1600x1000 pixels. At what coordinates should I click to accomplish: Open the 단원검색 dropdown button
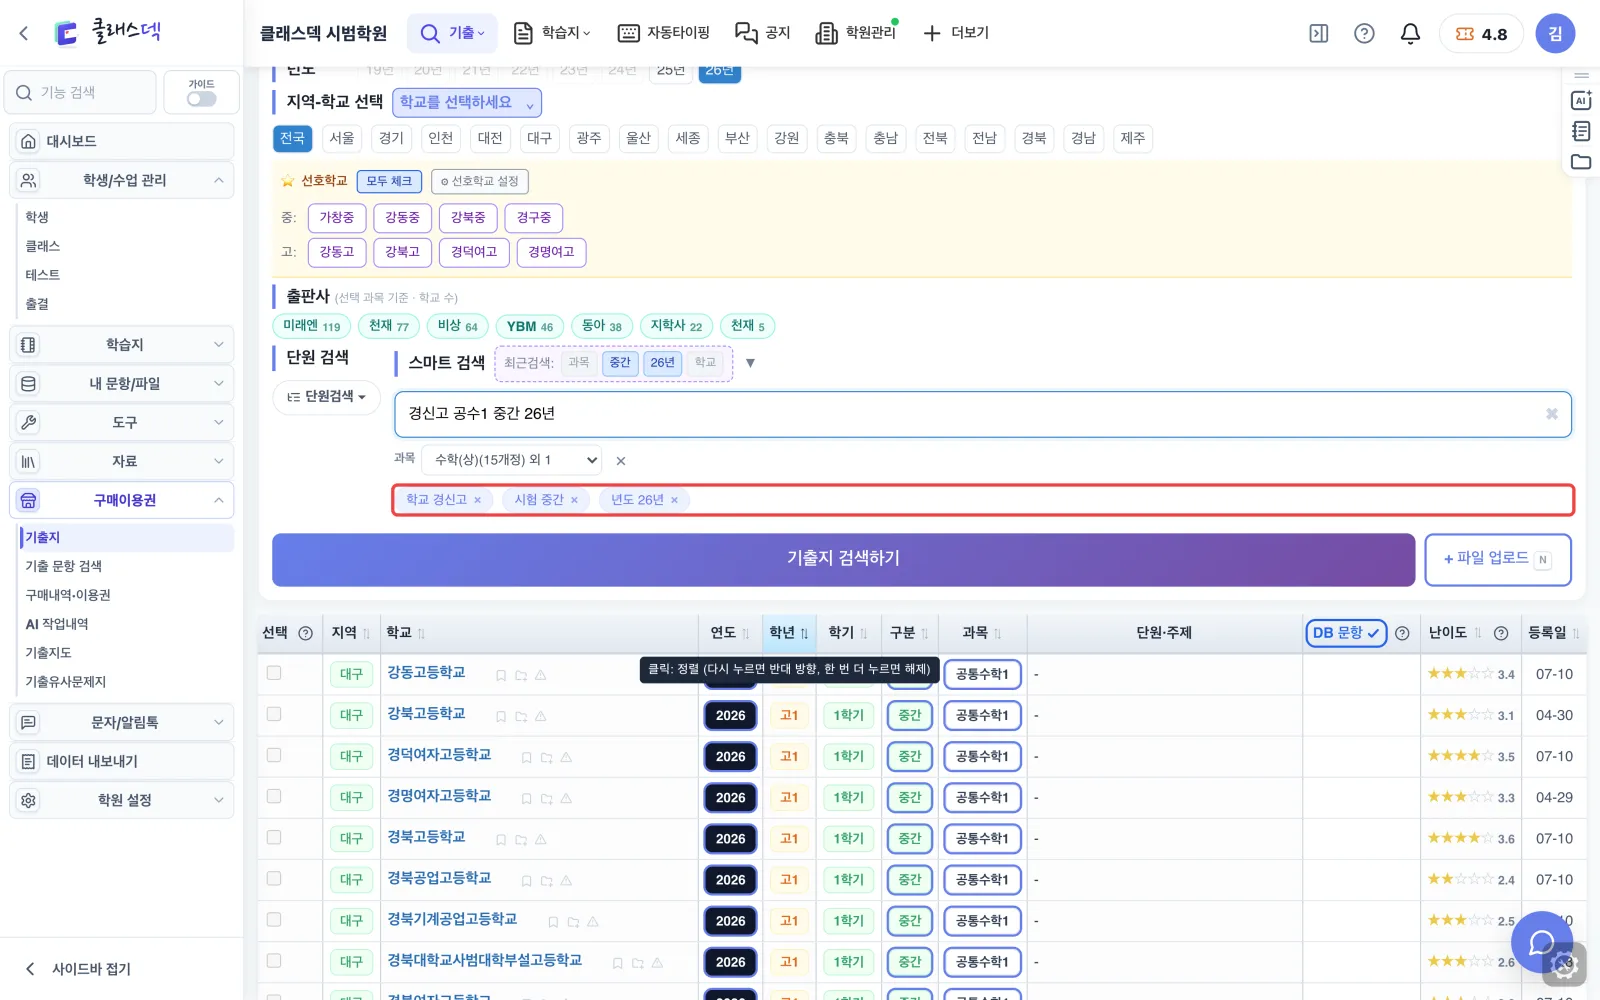coord(326,397)
